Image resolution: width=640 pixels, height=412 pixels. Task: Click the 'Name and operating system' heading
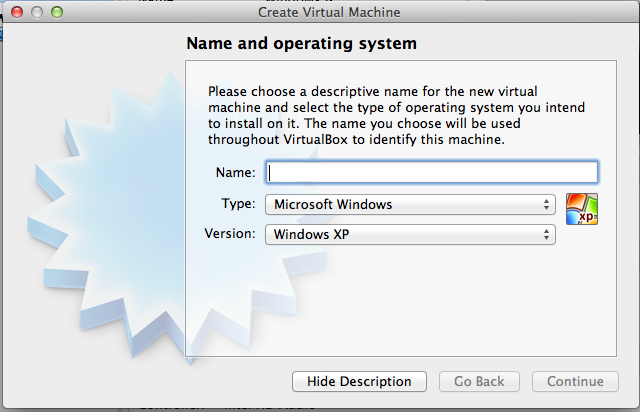click(302, 43)
